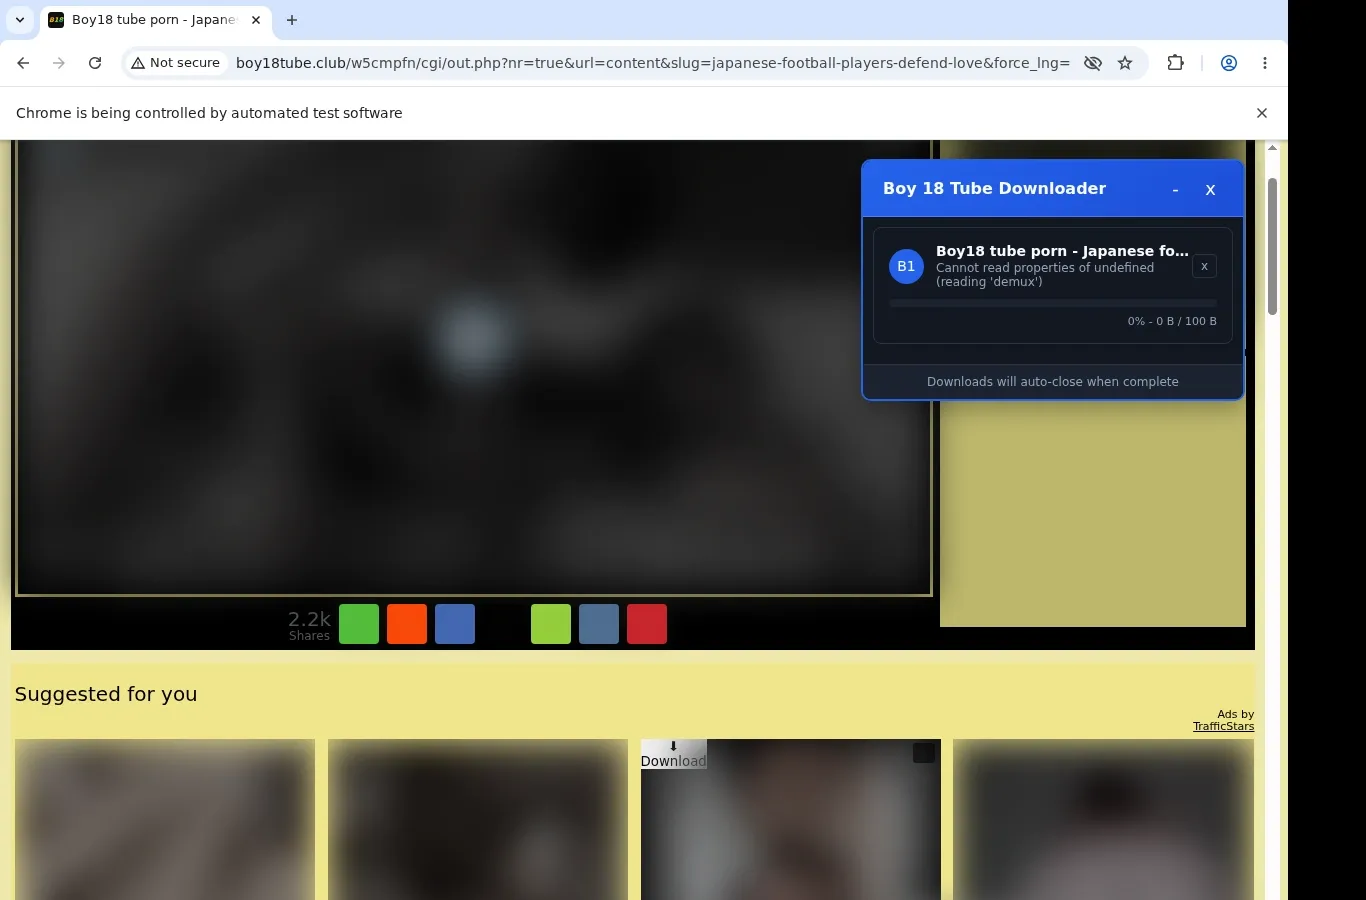The width and height of the screenshot is (1366, 900).
Task: Open the TrafficStars ads link
Action: click(x=1223, y=726)
